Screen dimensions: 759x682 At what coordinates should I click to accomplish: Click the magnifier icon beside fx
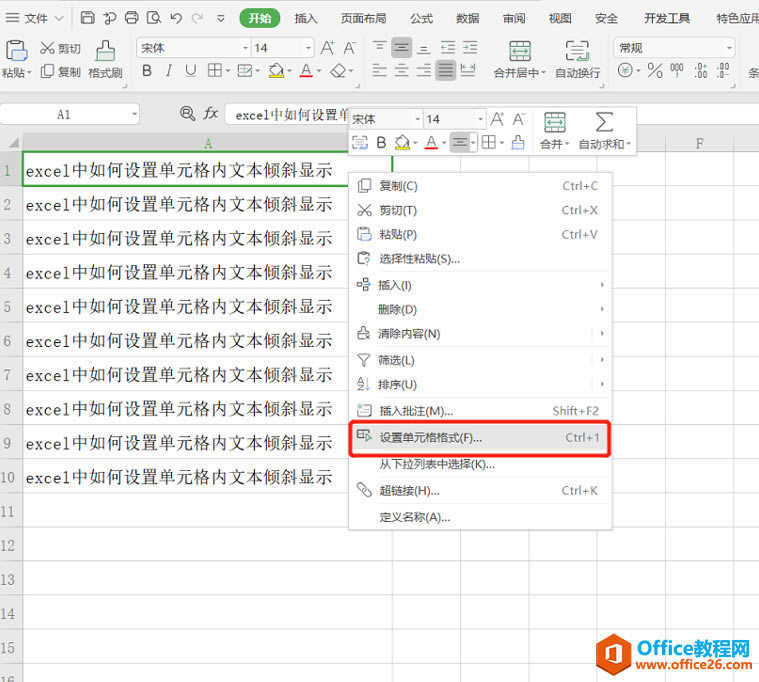(x=187, y=114)
